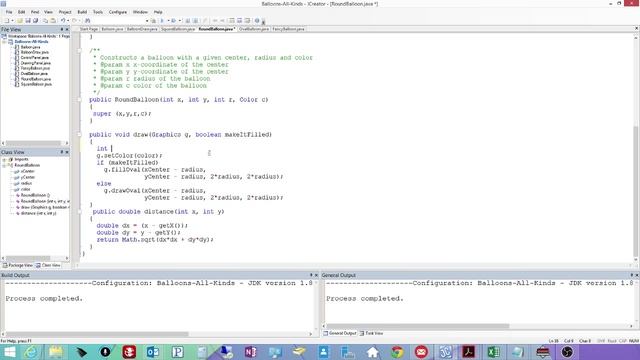Image resolution: width=640 pixels, height=360 pixels.
Task: Collapse the Balloons-All-Kinds project node
Action: [x=4, y=42]
